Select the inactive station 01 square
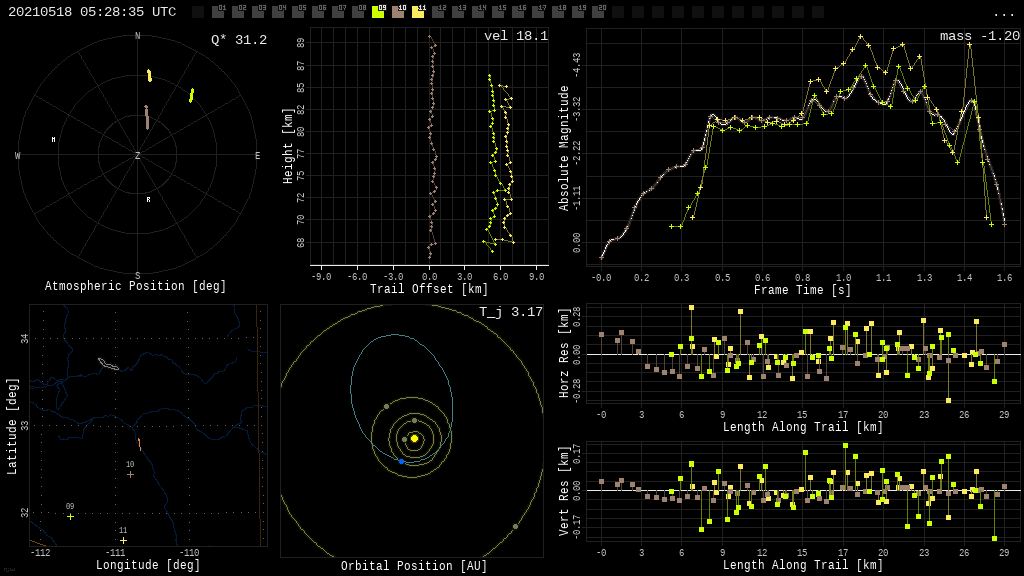 218,12
